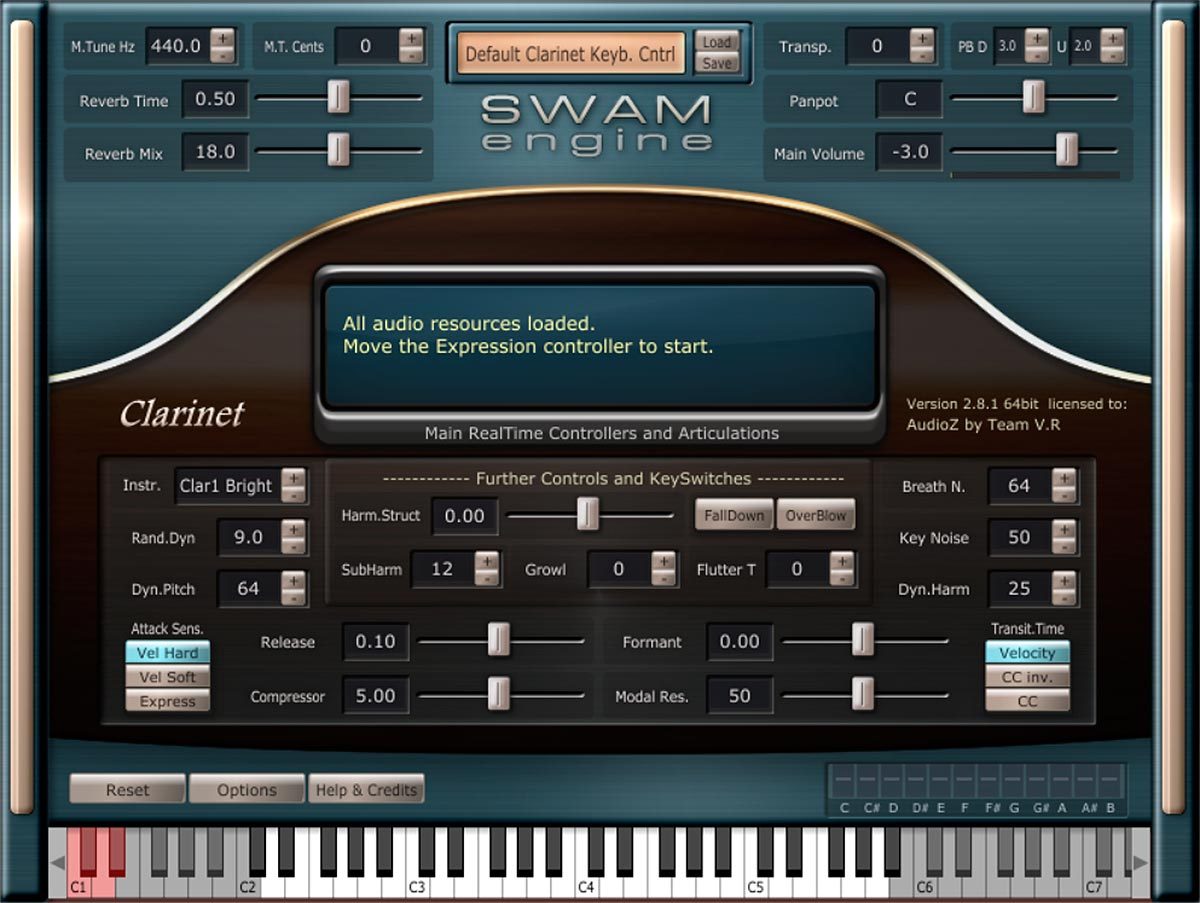Raise M.T. Cents using the plus button
1200x903 pixels.
(x=411, y=38)
